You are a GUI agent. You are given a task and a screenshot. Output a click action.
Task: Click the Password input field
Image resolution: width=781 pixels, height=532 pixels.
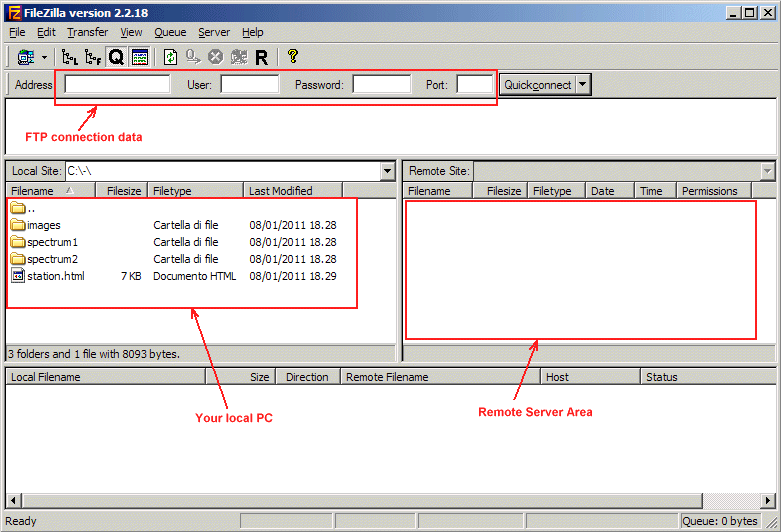(x=382, y=84)
